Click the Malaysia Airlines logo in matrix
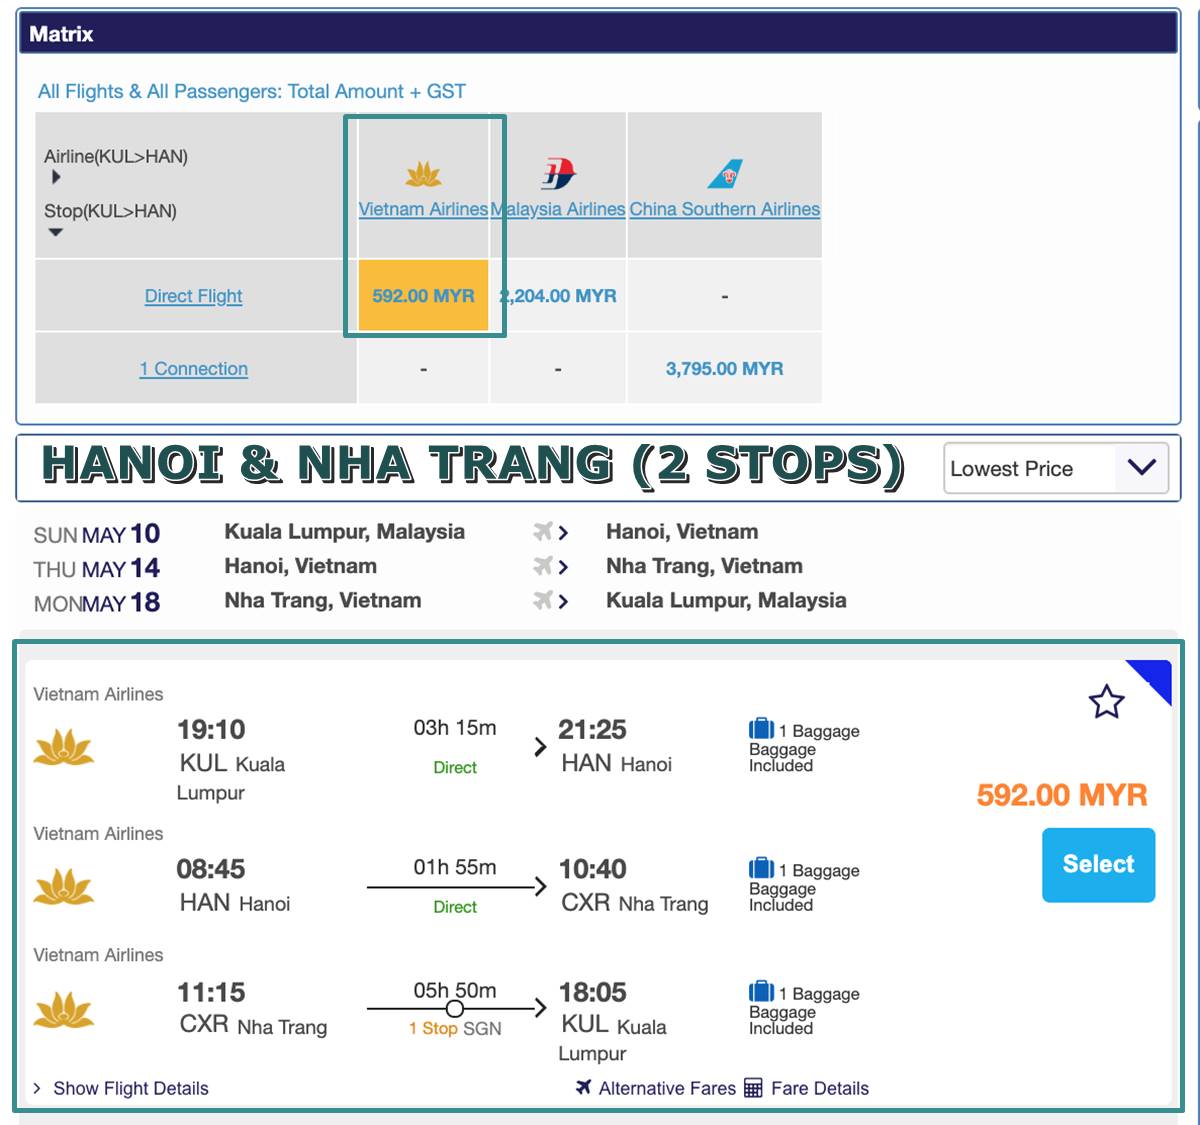The image size is (1200, 1125). pos(558,174)
